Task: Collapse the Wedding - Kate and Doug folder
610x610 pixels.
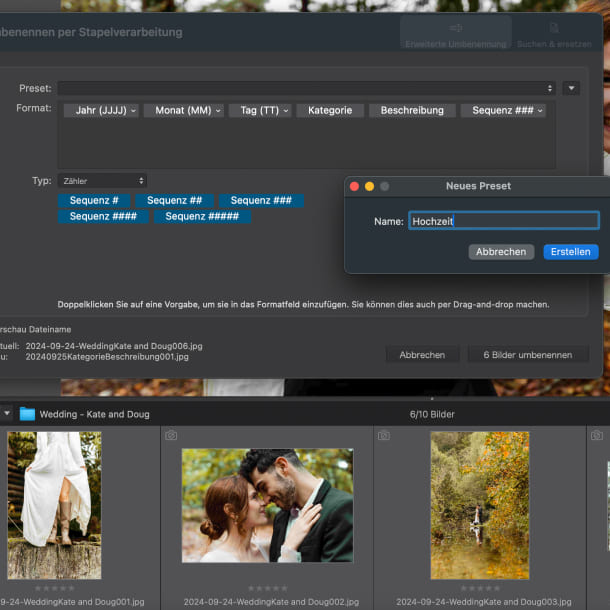Action: pyautogui.click(x=7, y=414)
